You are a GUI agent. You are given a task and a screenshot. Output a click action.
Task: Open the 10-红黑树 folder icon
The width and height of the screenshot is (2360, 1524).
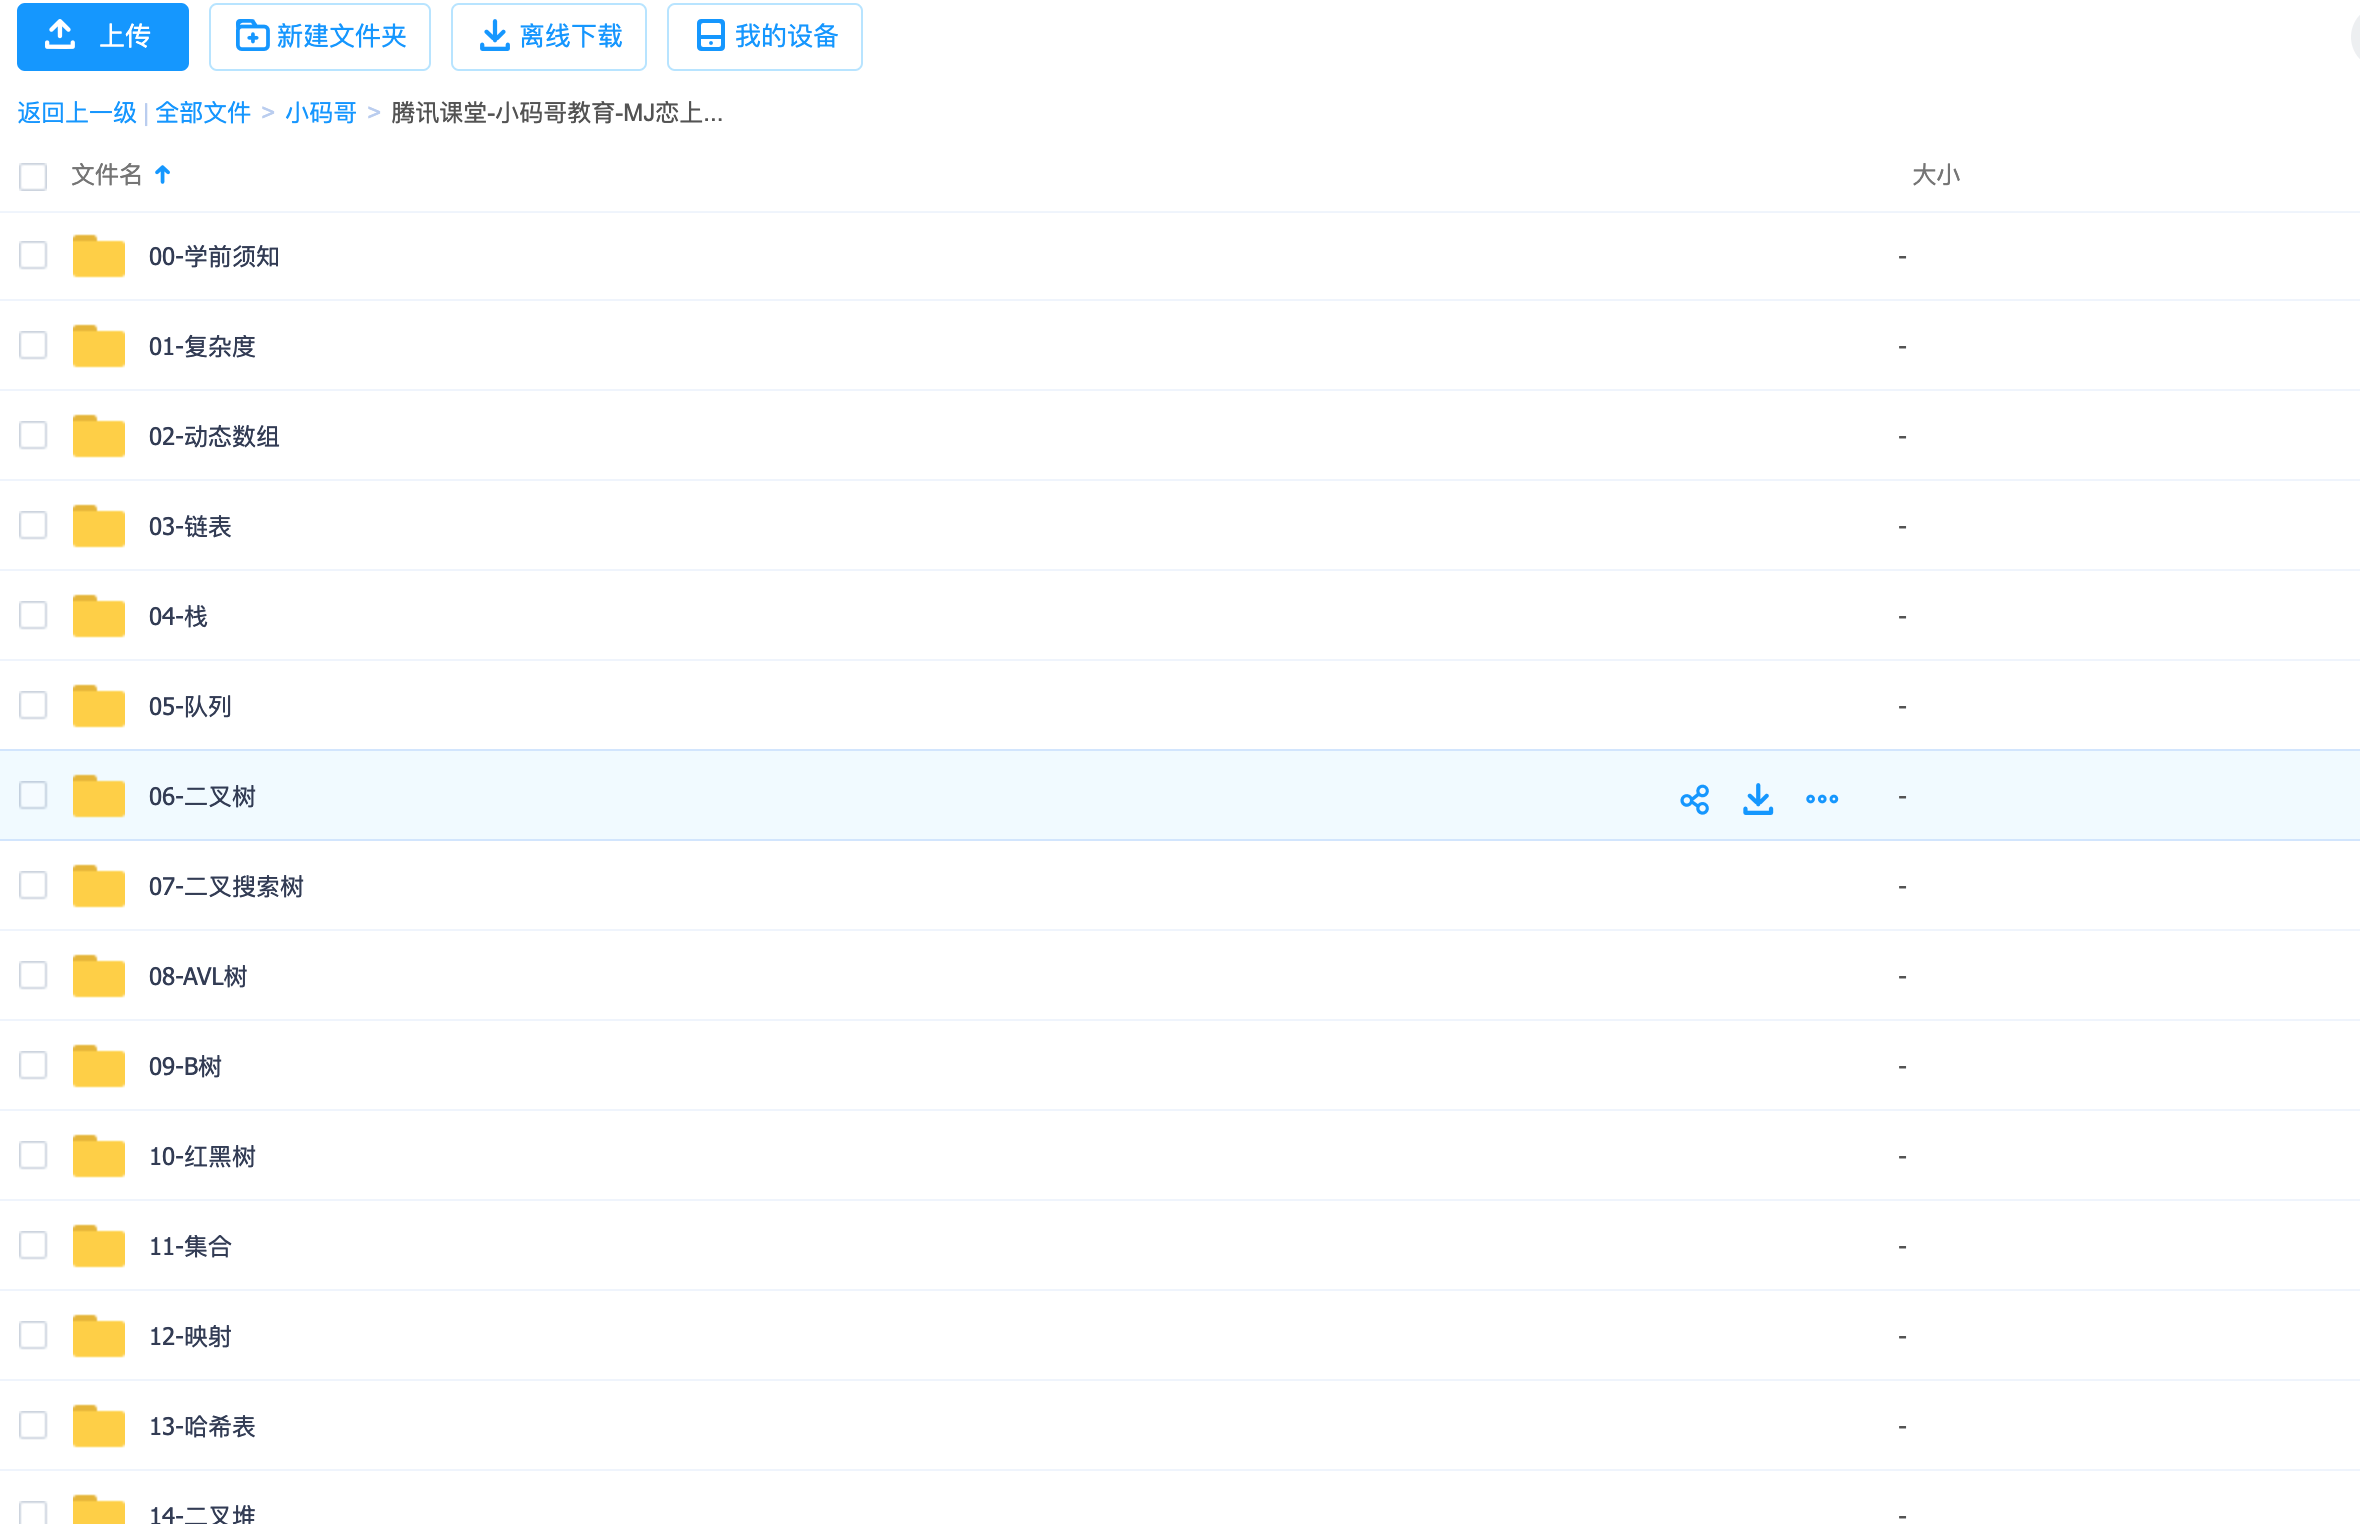click(99, 1156)
